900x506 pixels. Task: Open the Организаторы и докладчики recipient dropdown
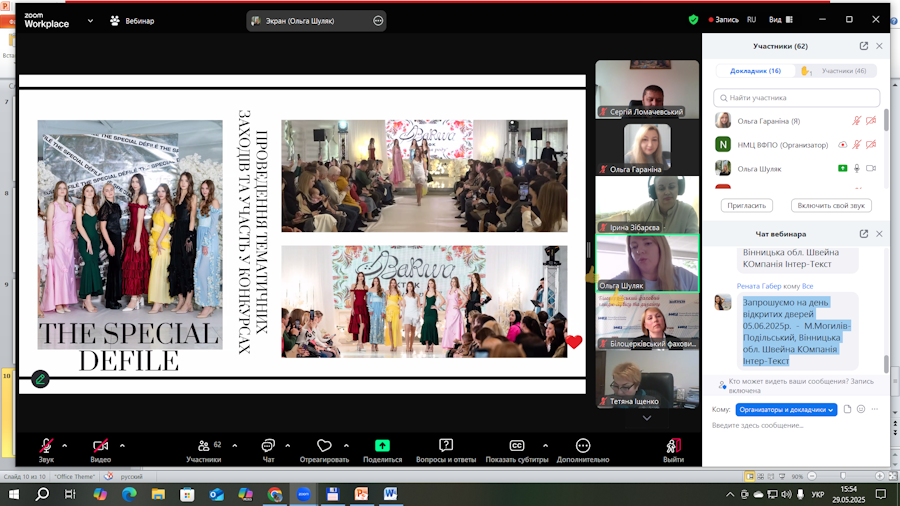tap(786, 410)
